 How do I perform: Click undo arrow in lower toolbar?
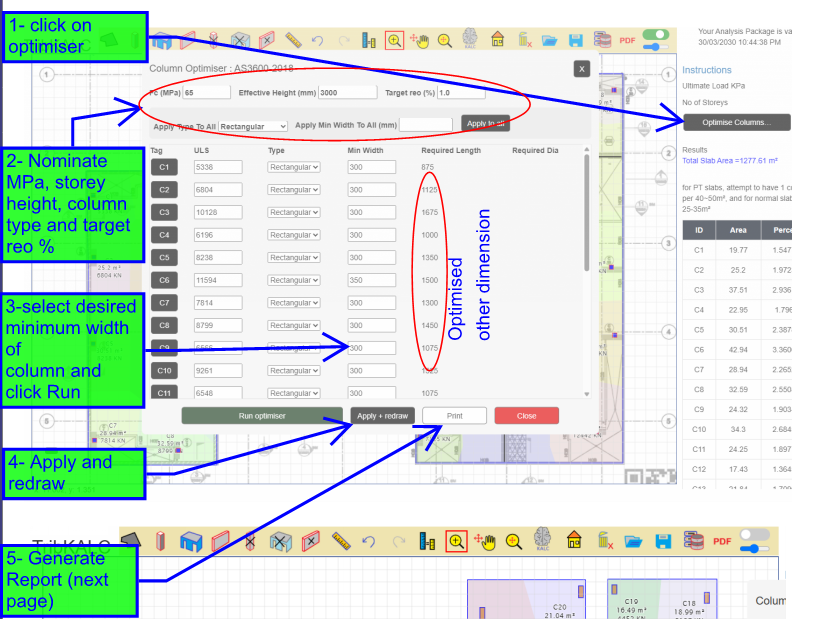coord(369,542)
